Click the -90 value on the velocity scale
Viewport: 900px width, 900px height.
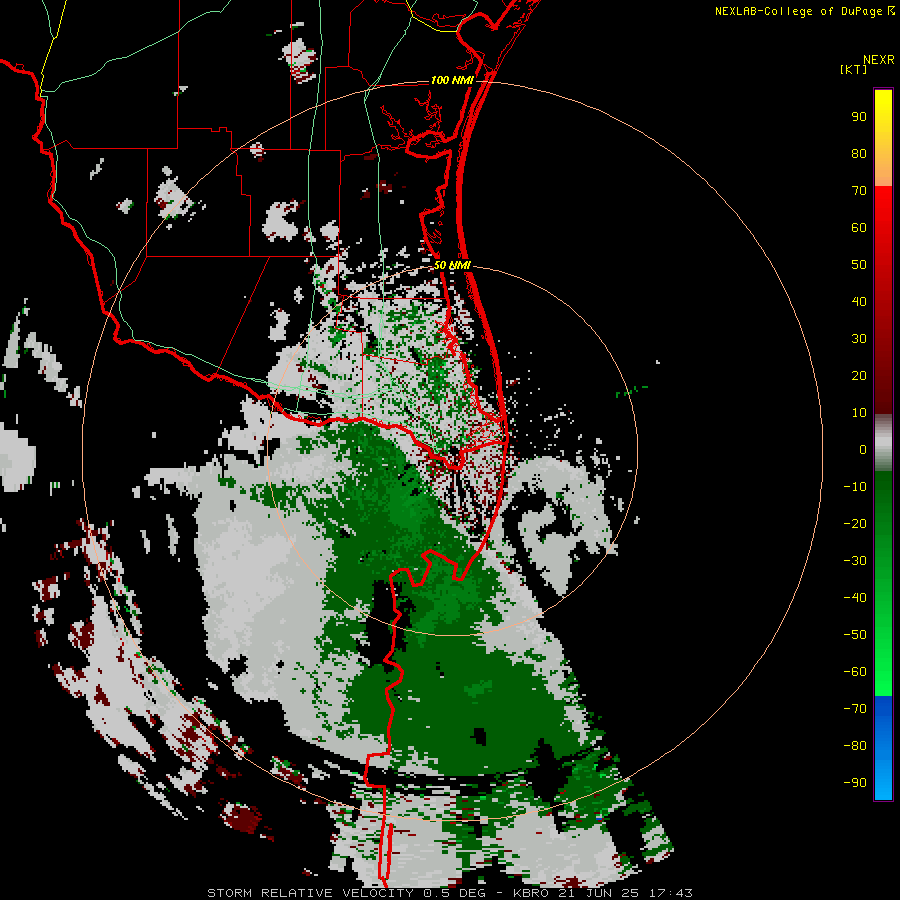click(855, 783)
